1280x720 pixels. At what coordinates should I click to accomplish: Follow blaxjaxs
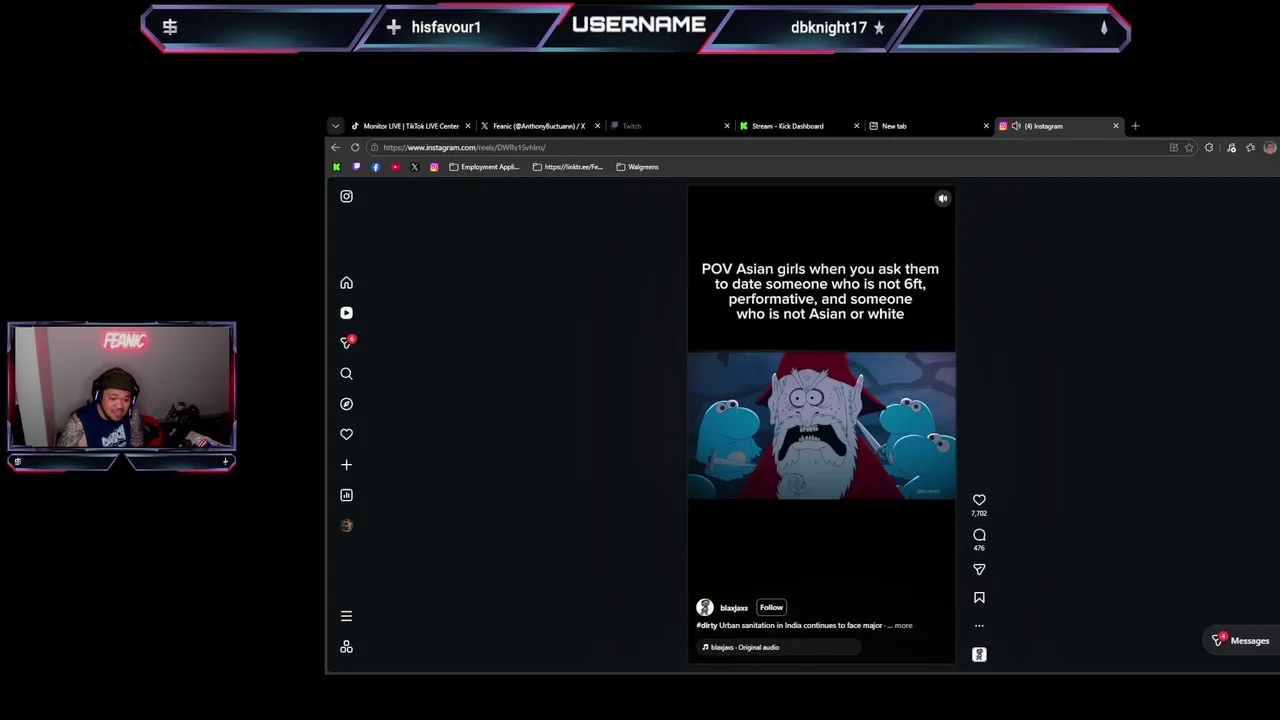coord(771,607)
